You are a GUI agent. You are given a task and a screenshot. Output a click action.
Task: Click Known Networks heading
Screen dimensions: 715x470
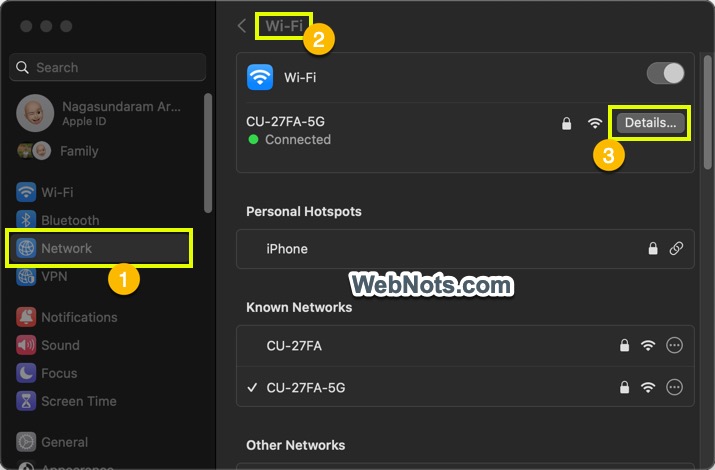(299, 307)
